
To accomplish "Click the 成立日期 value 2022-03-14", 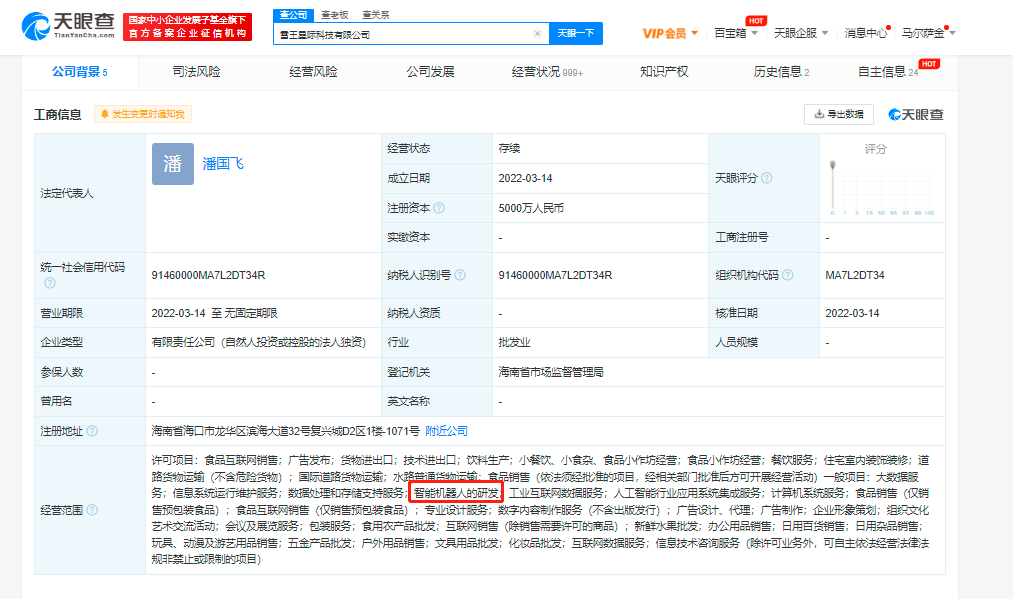I will [x=525, y=178].
